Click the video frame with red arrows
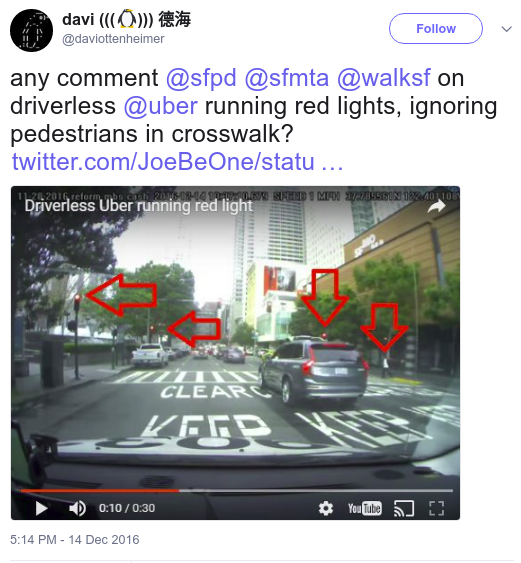Viewport: 521px width, 563px height. pos(235,345)
